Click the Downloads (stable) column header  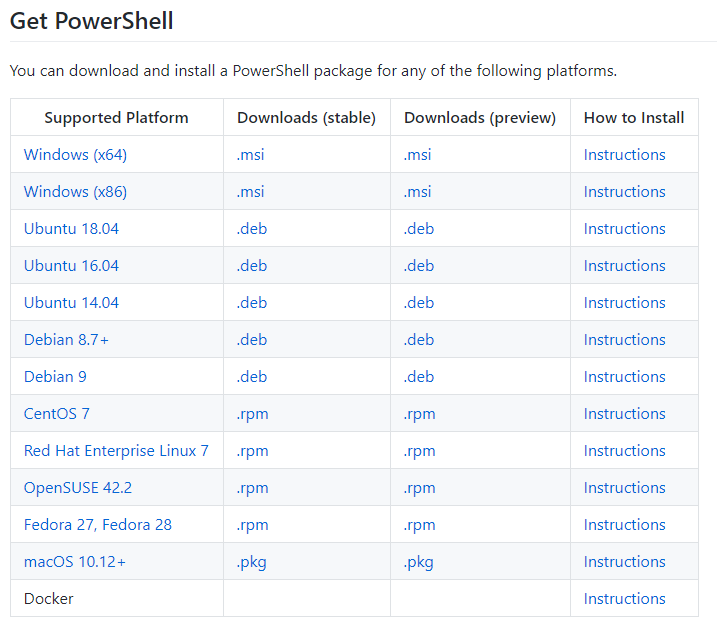pyautogui.click(x=306, y=118)
